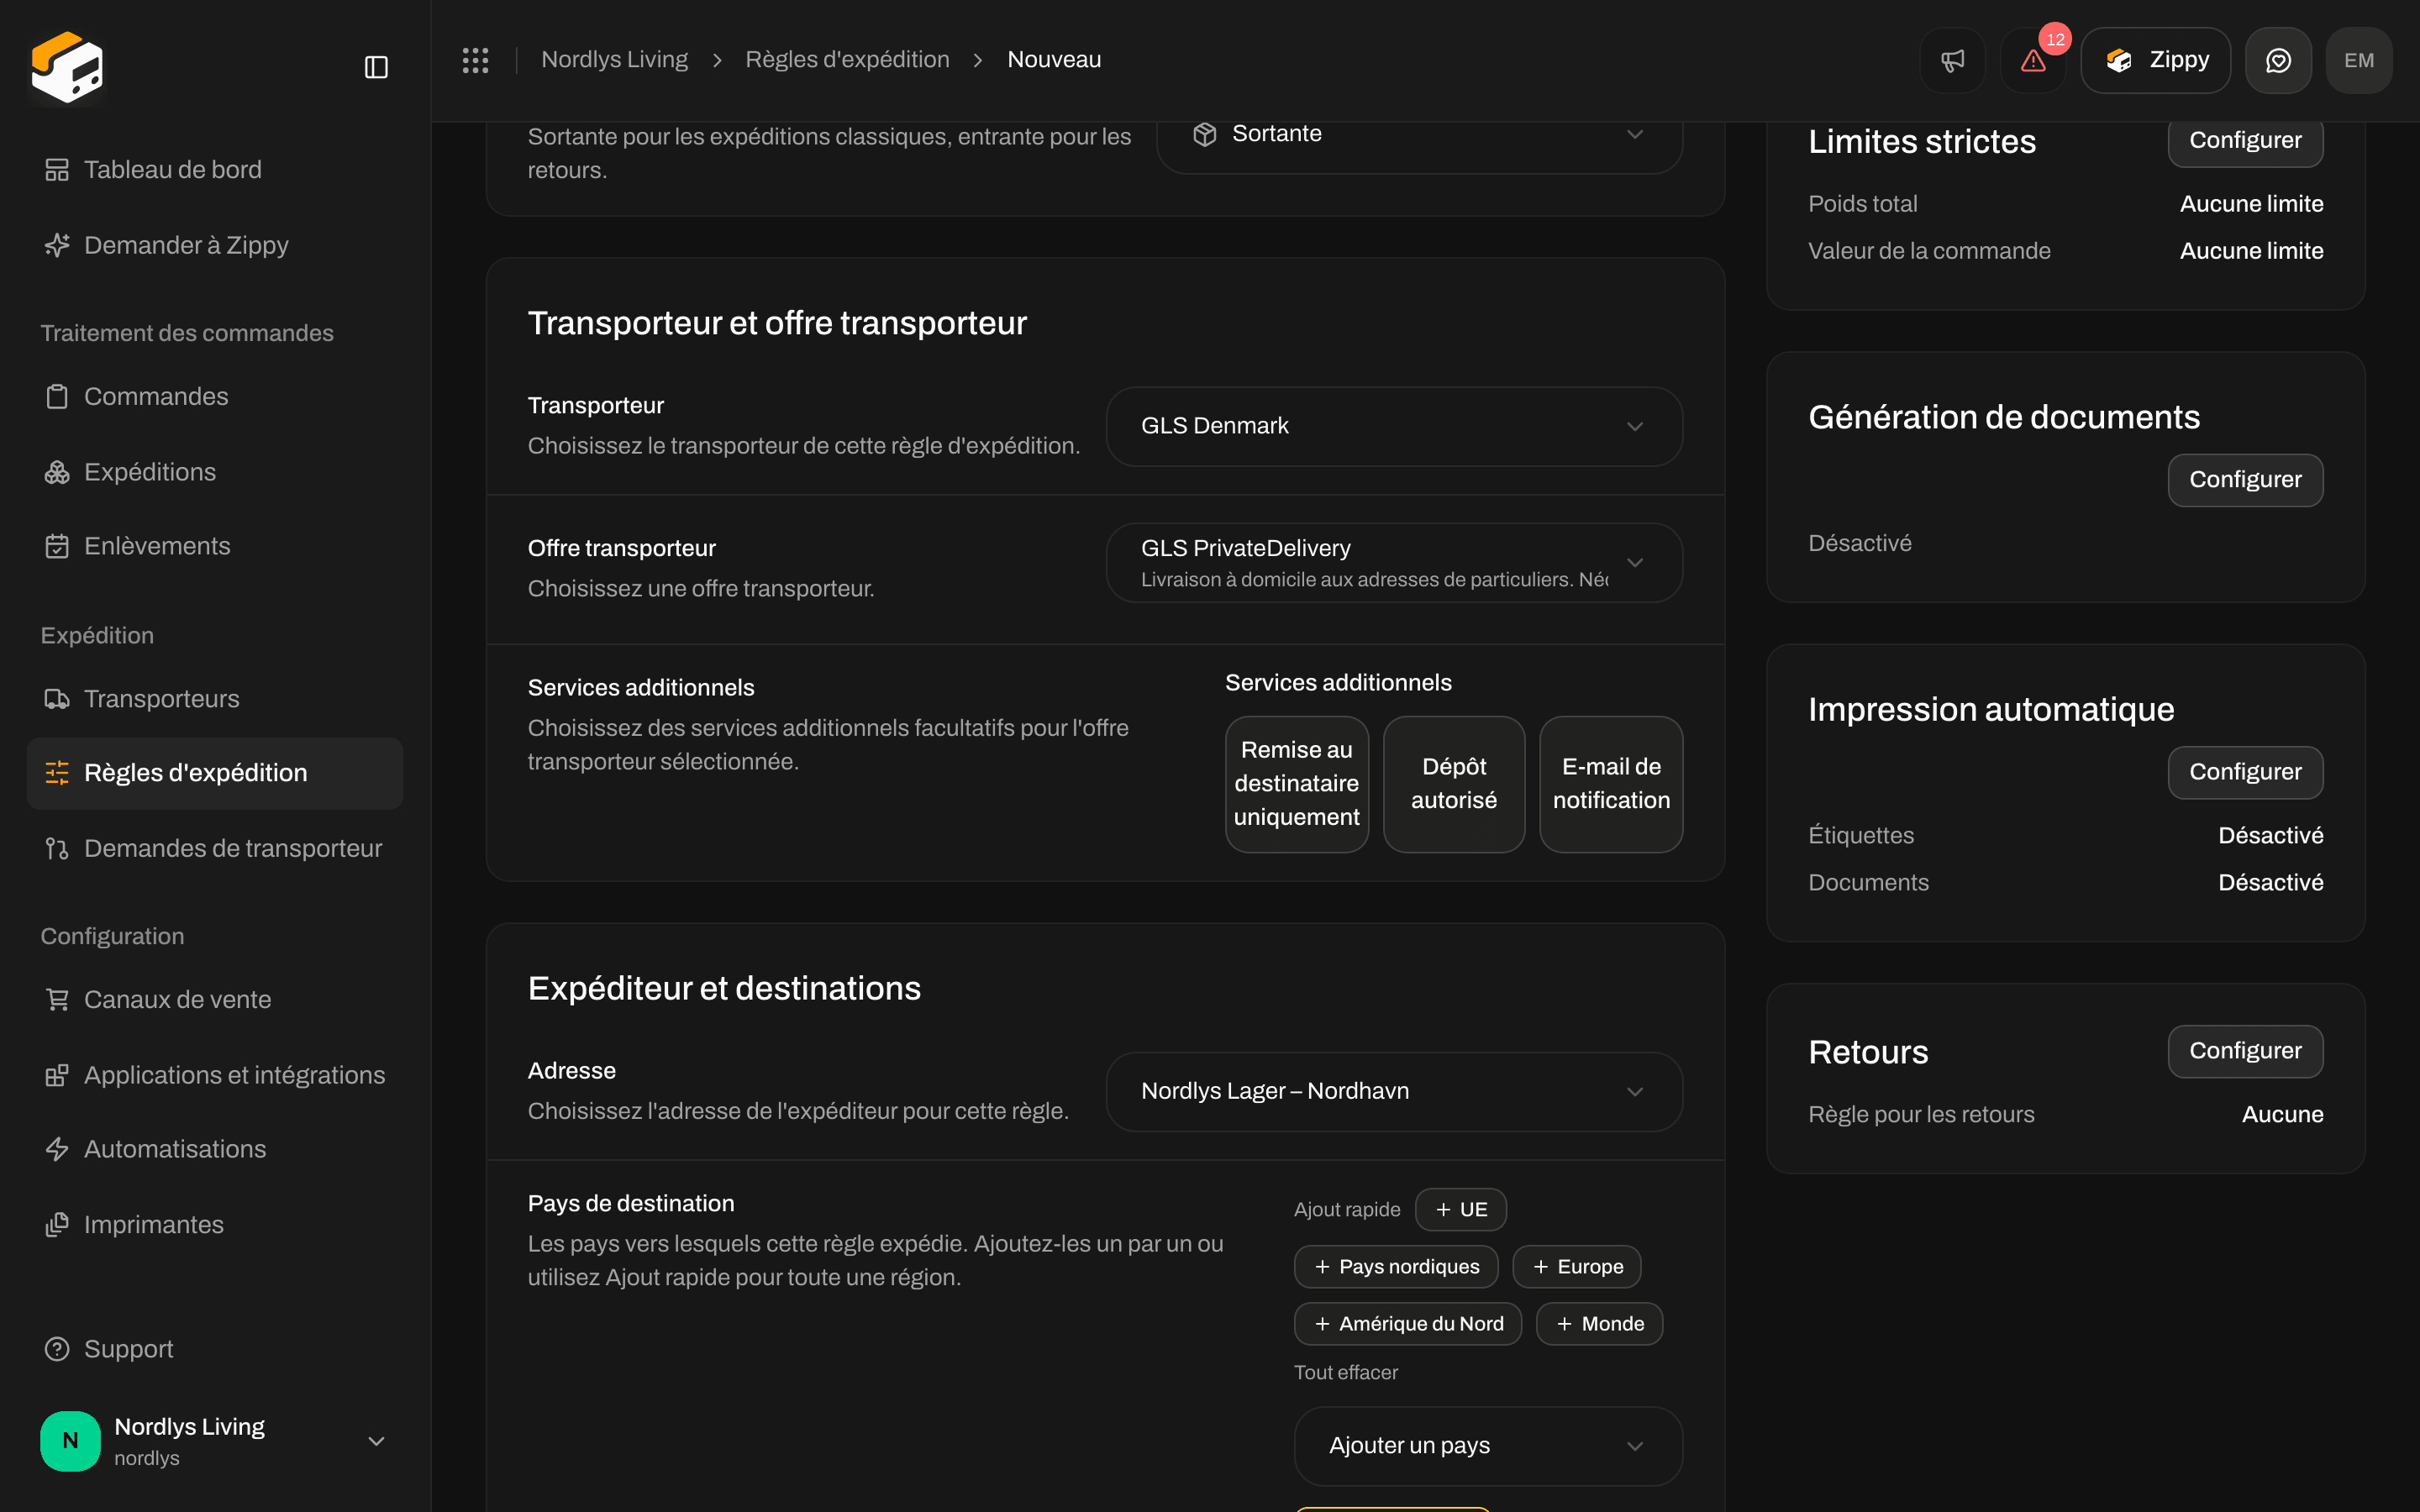Expand the Nordlys Living account switcher chevron
This screenshot has width=2420, height=1512.
pyautogui.click(x=376, y=1441)
